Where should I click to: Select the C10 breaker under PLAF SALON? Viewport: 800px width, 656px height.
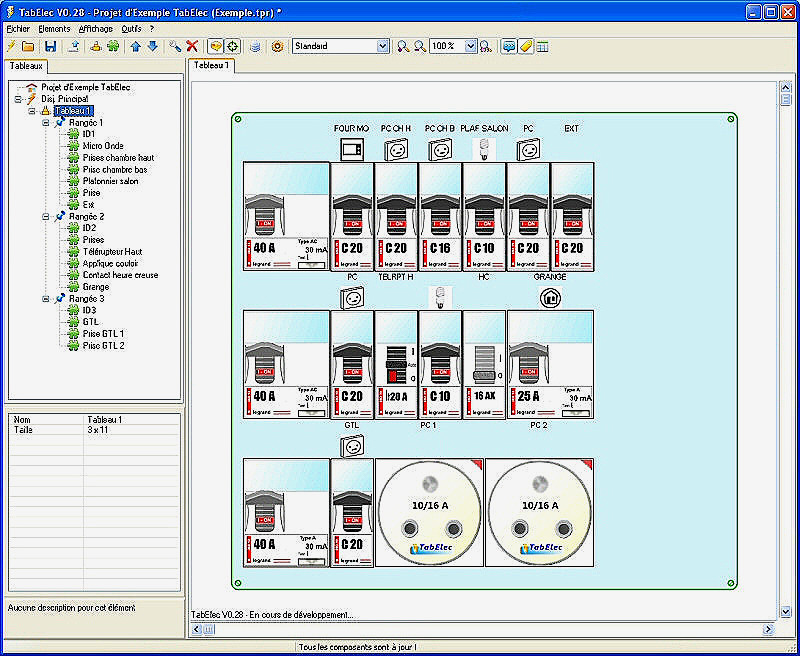(484, 217)
